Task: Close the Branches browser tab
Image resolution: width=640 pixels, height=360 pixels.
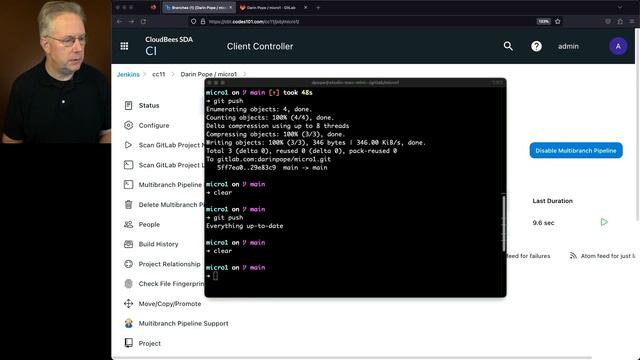Action: point(231,7)
